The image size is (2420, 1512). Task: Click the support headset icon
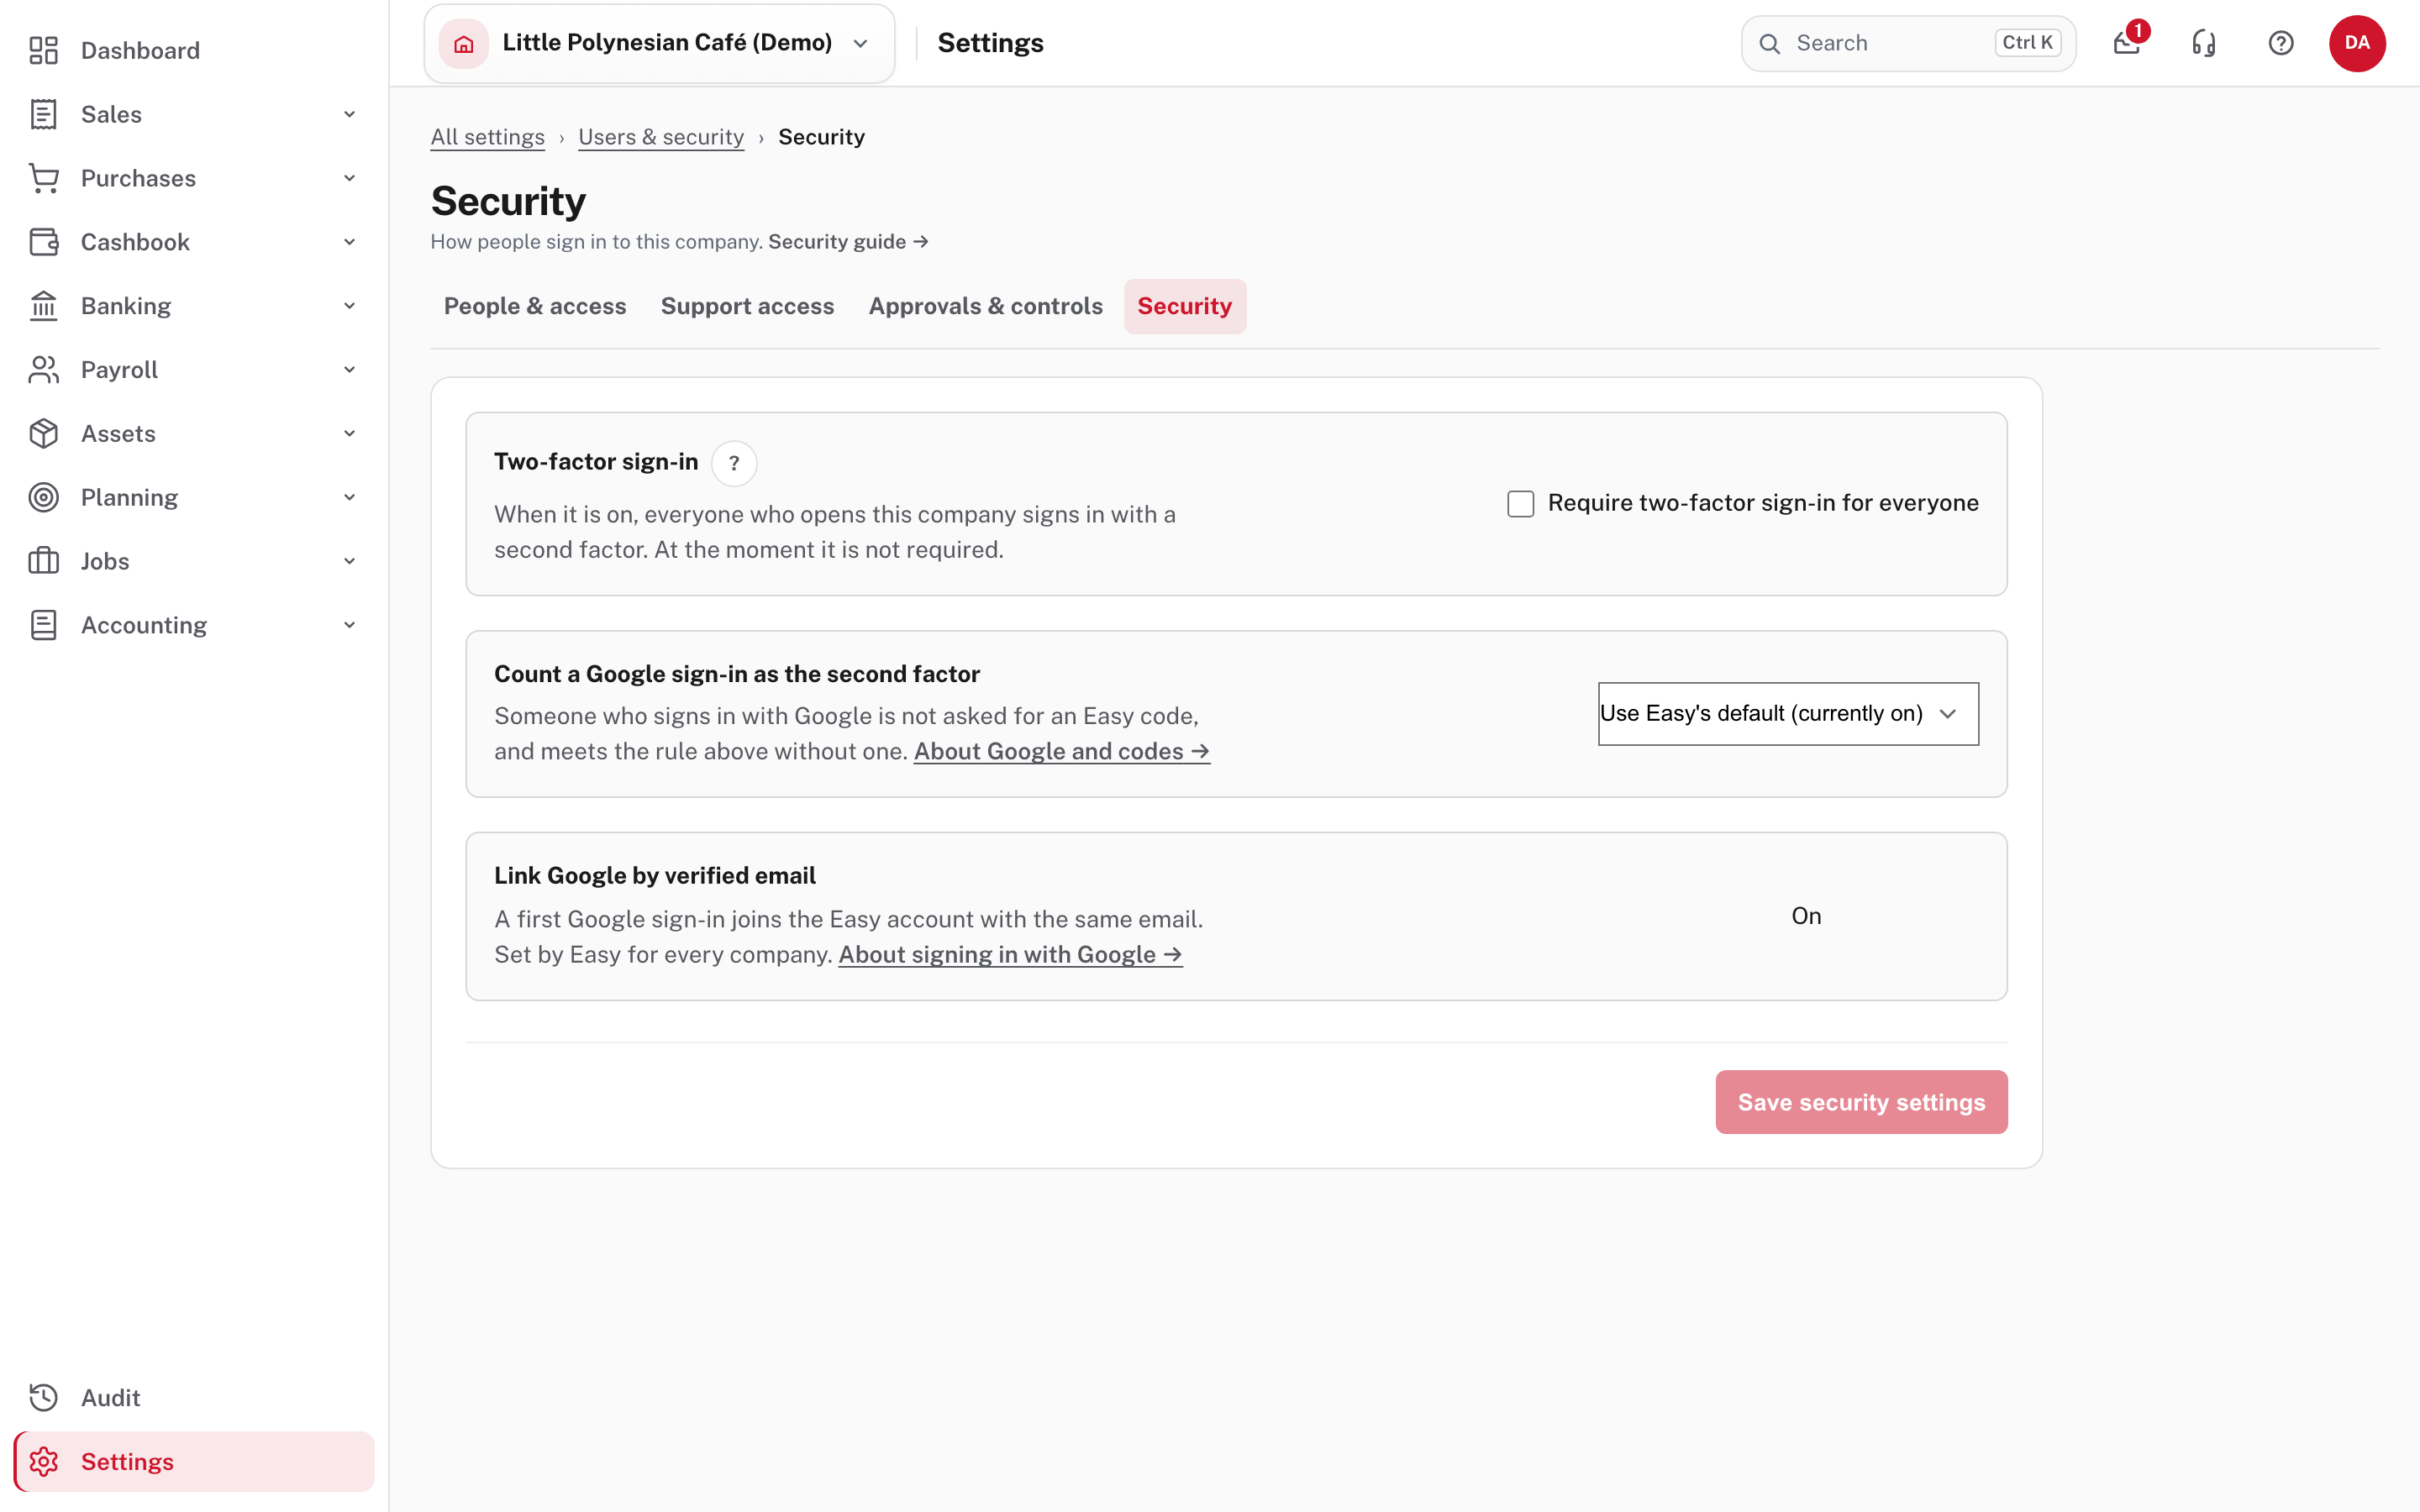pyautogui.click(x=2204, y=43)
